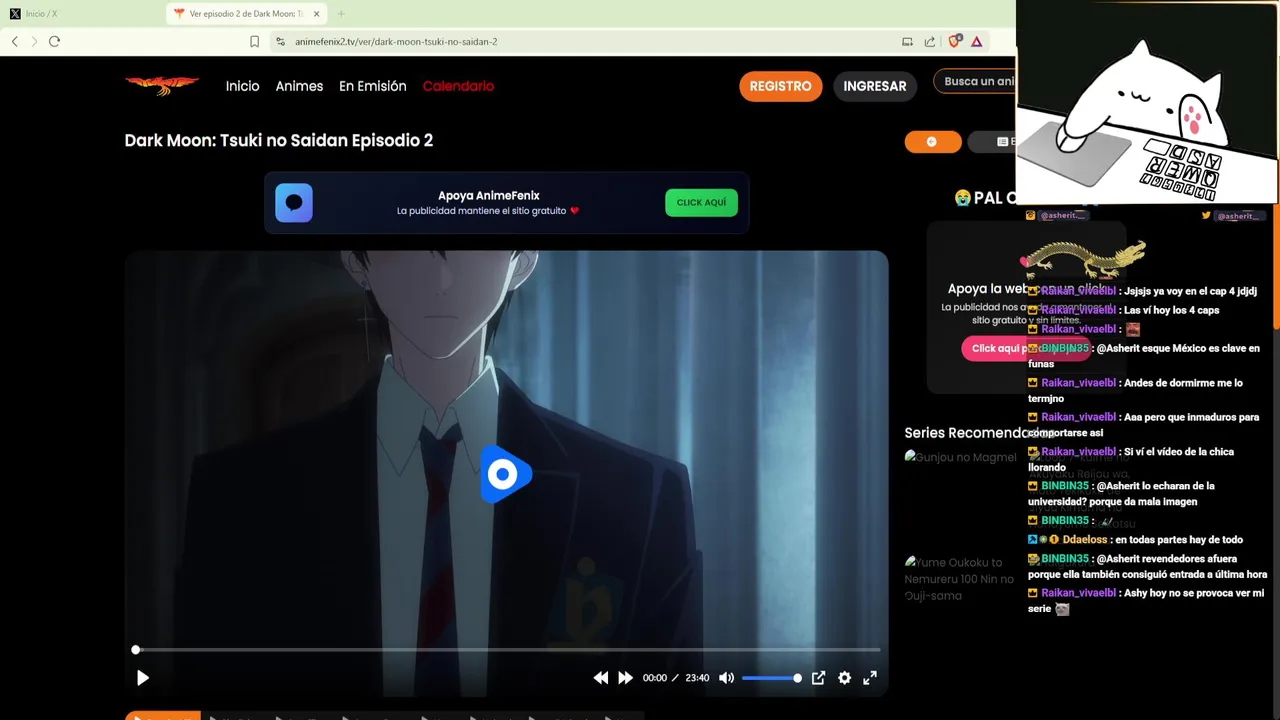Open a new browser tab
Viewport: 1280px width, 720px height.
341,13
